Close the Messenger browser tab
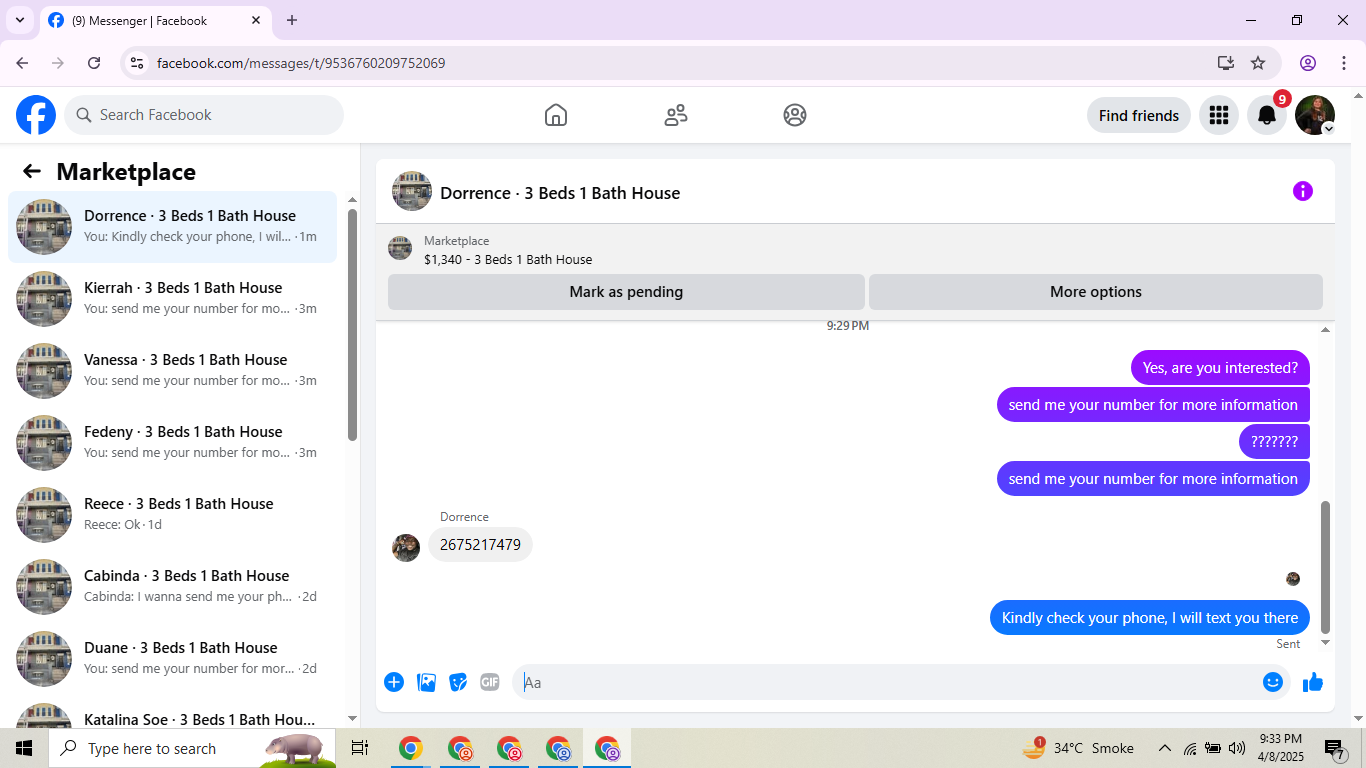This screenshot has width=1366, height=768. (x=256, y=20)
